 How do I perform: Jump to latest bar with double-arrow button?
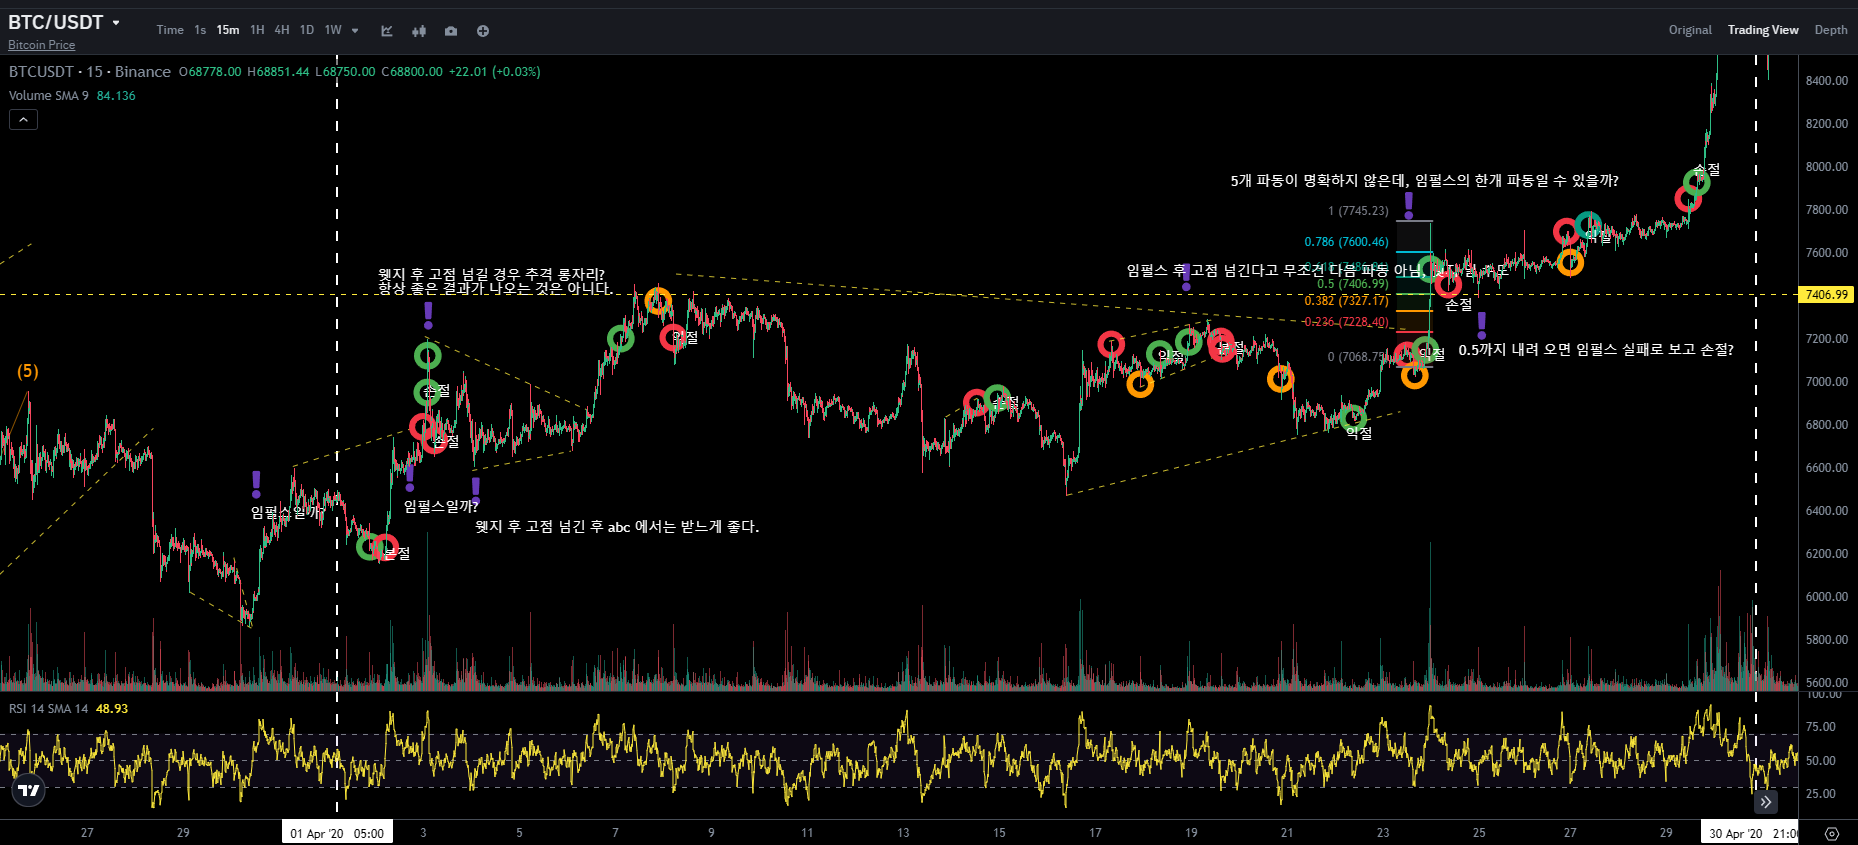coord(1766,802)
